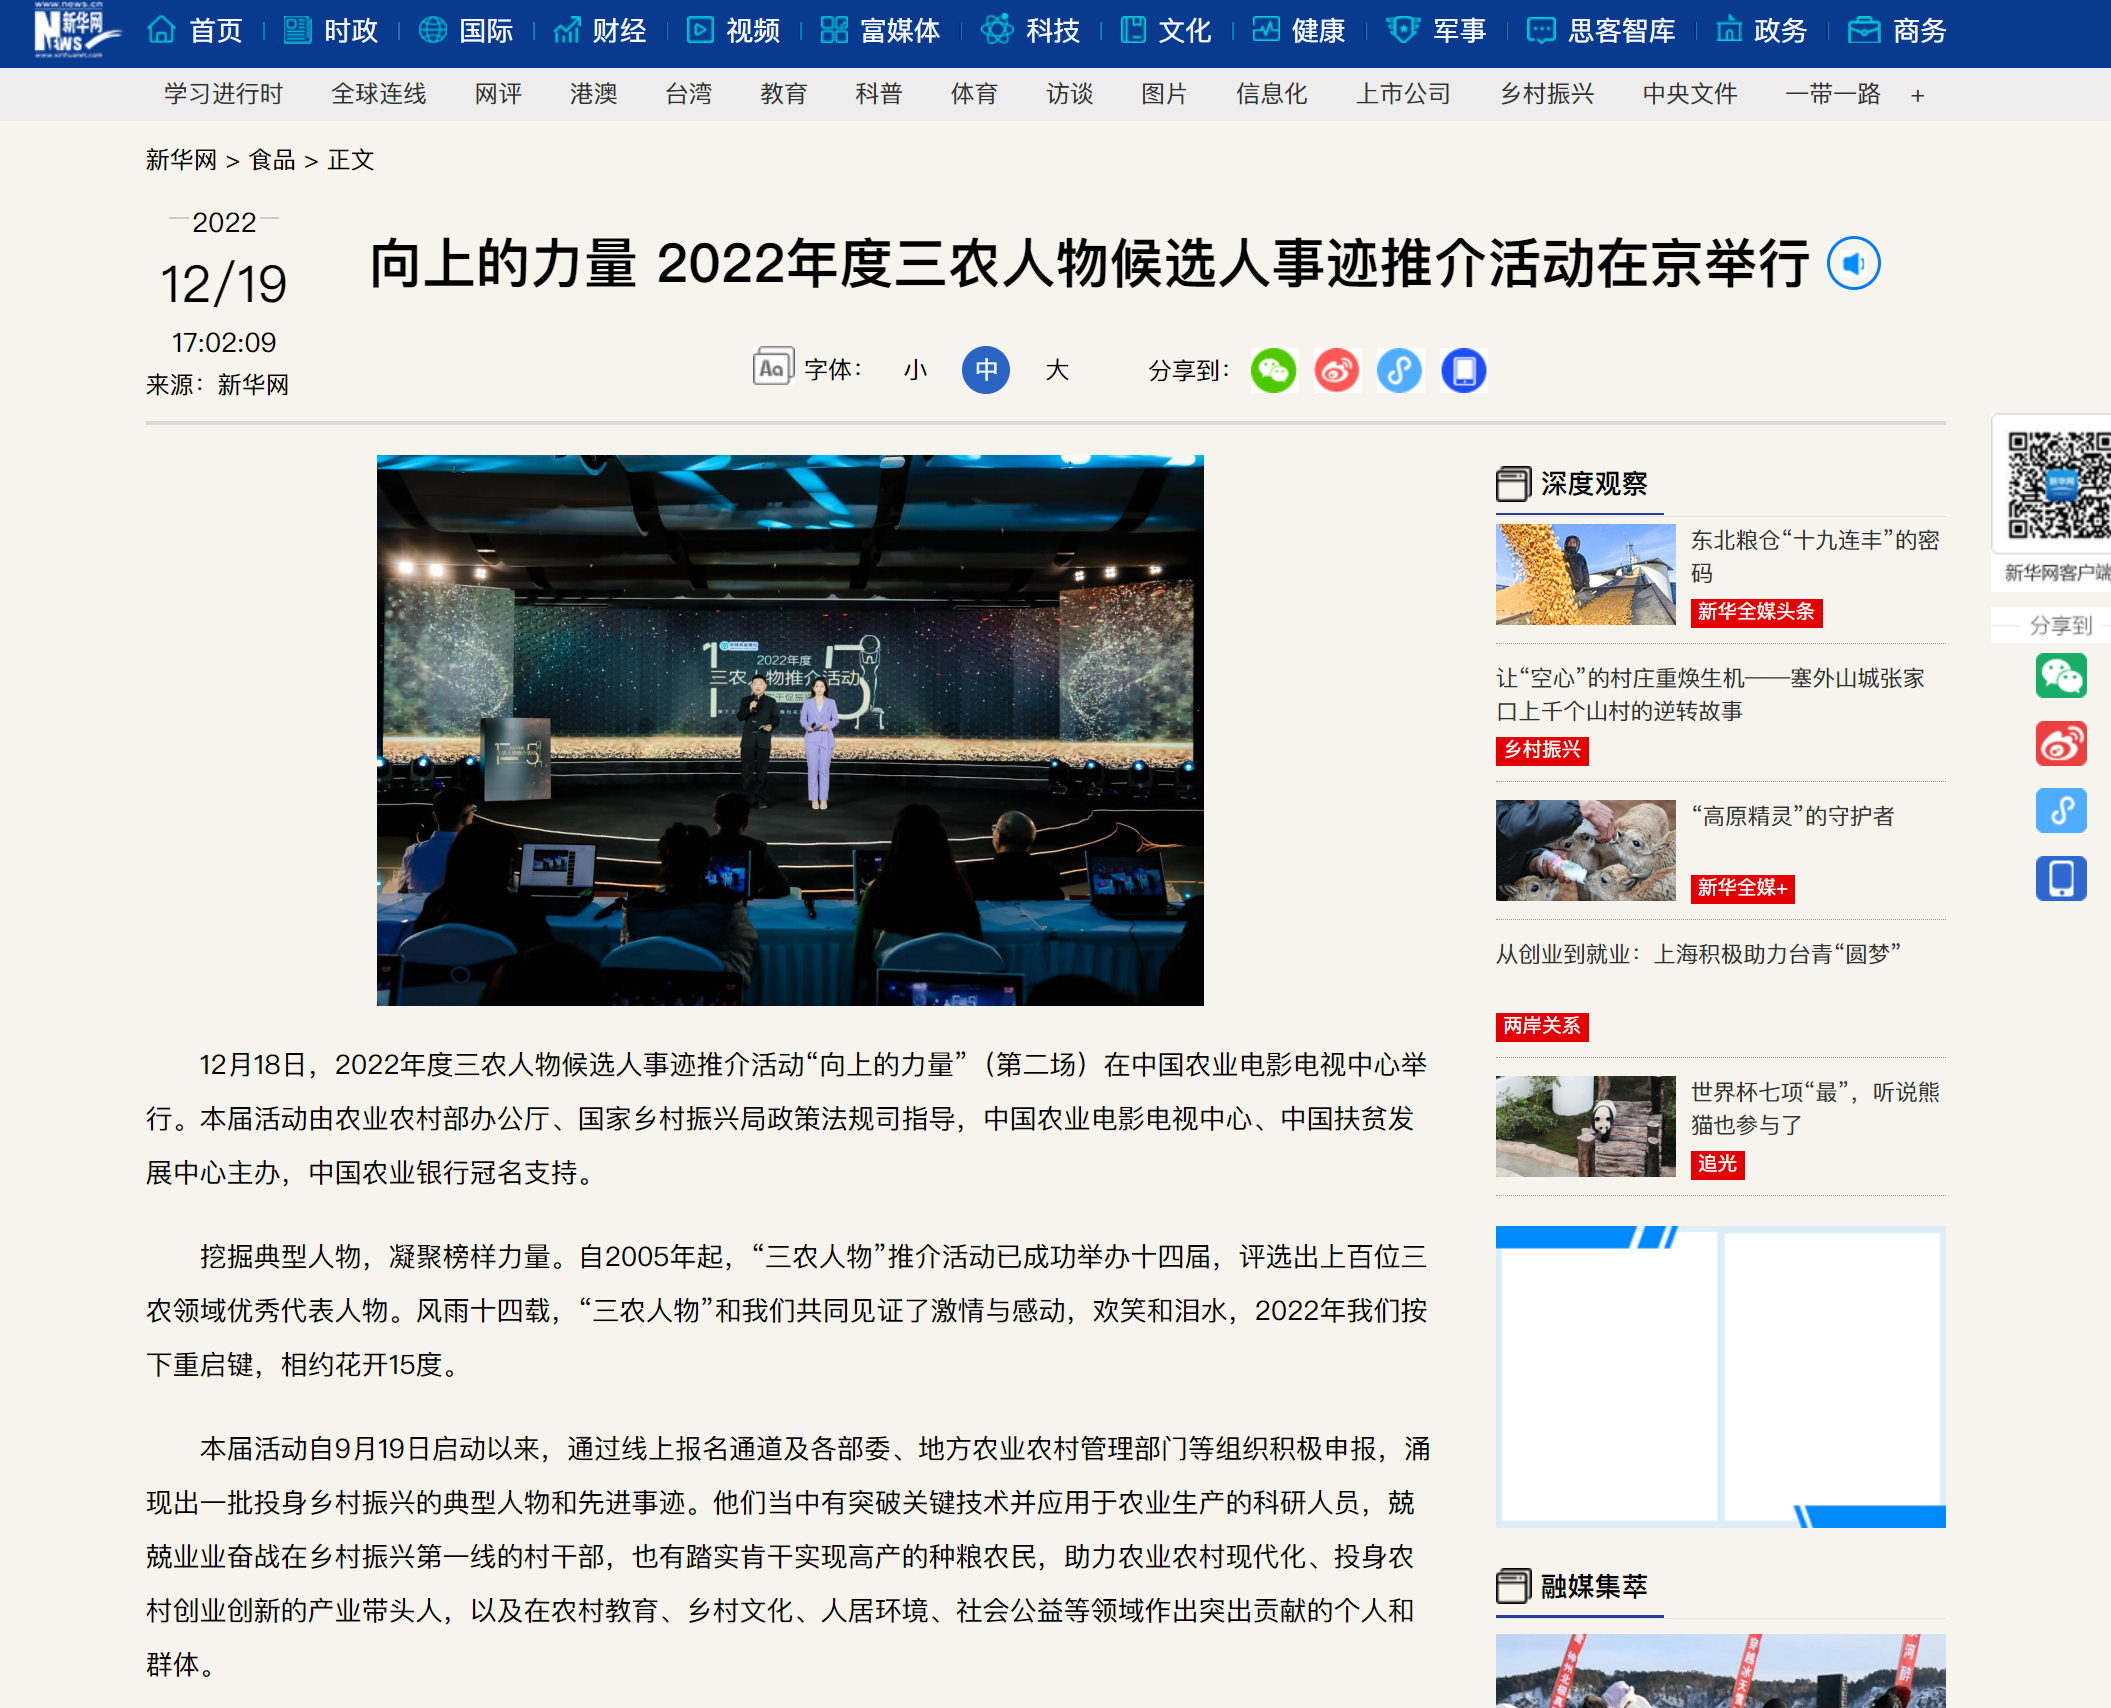Open 科技 section in top navigation

click(x=1031, y=31)
